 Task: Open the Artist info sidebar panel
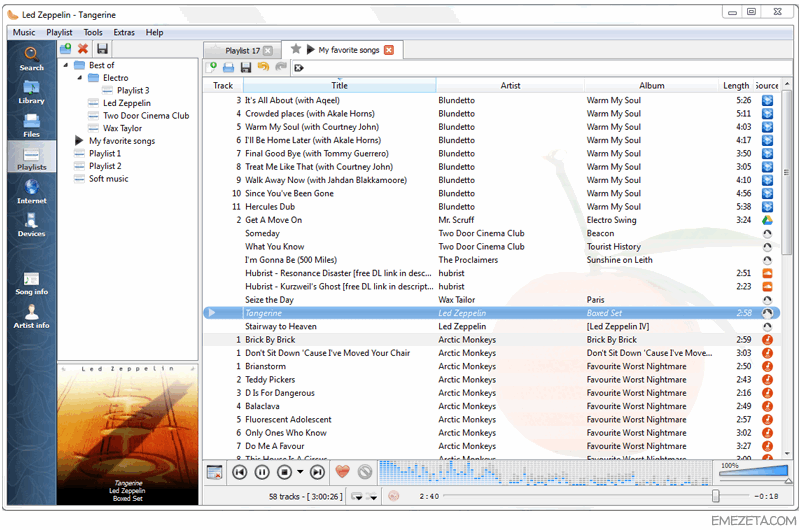pos(31,316)
